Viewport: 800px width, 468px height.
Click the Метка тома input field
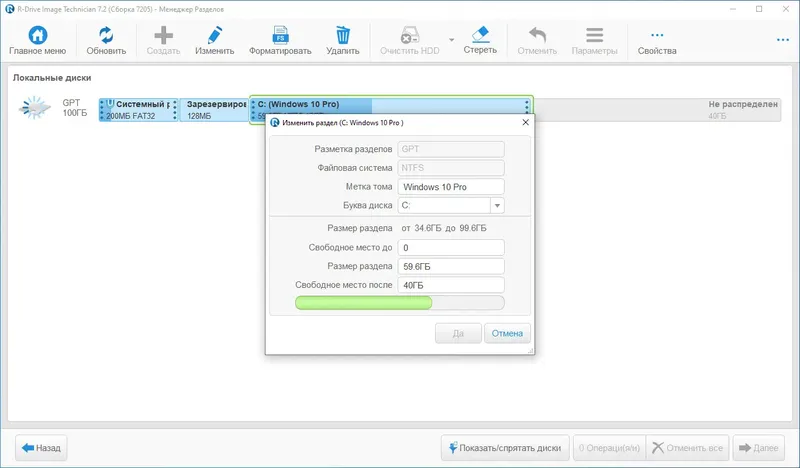point(451,187)
